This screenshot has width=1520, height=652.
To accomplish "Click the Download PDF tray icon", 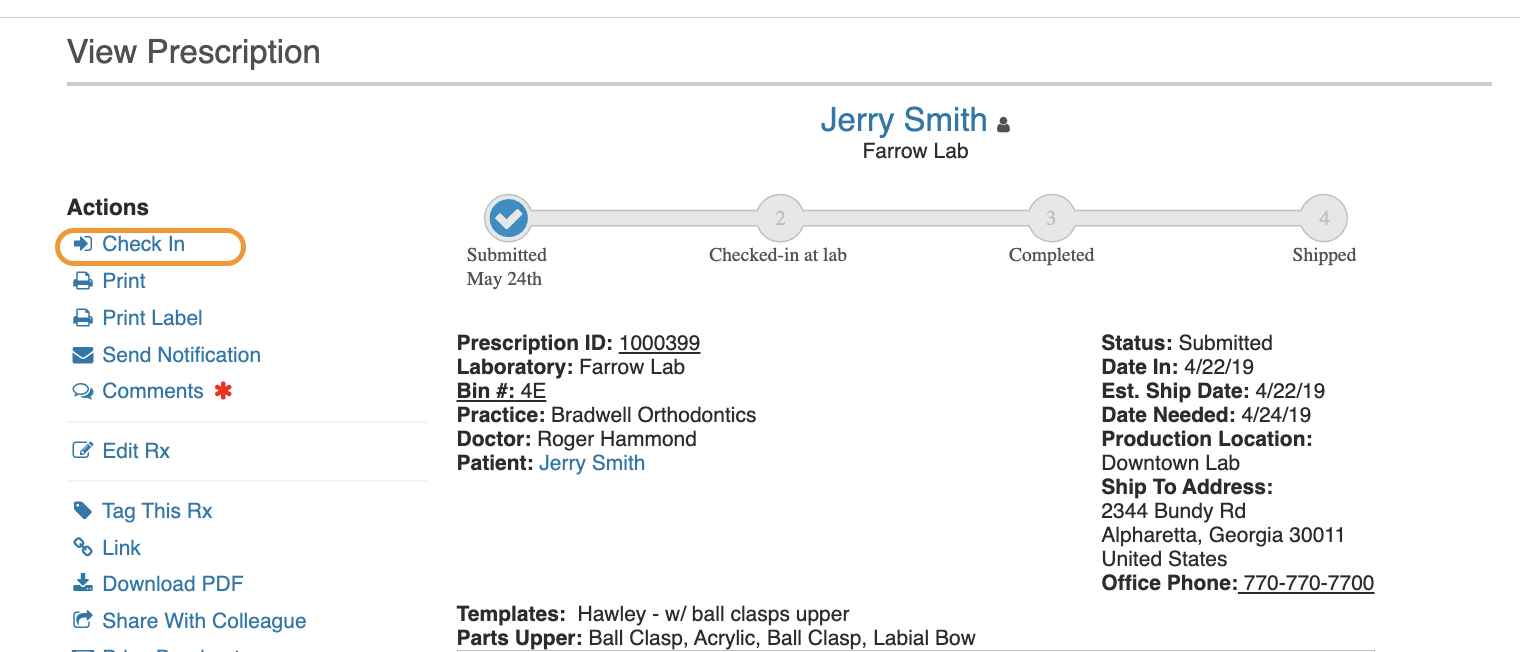I will click(83, 583).
